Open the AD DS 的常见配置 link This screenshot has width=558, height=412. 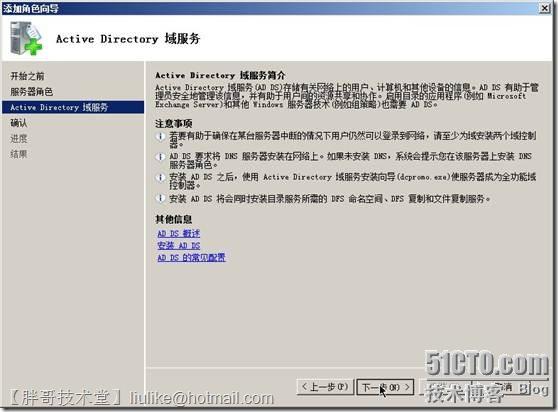(x=191, y=258)
